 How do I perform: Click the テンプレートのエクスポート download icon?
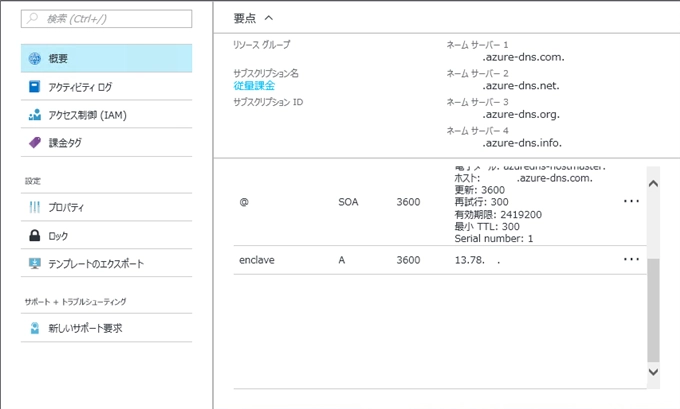pos(35,263)
